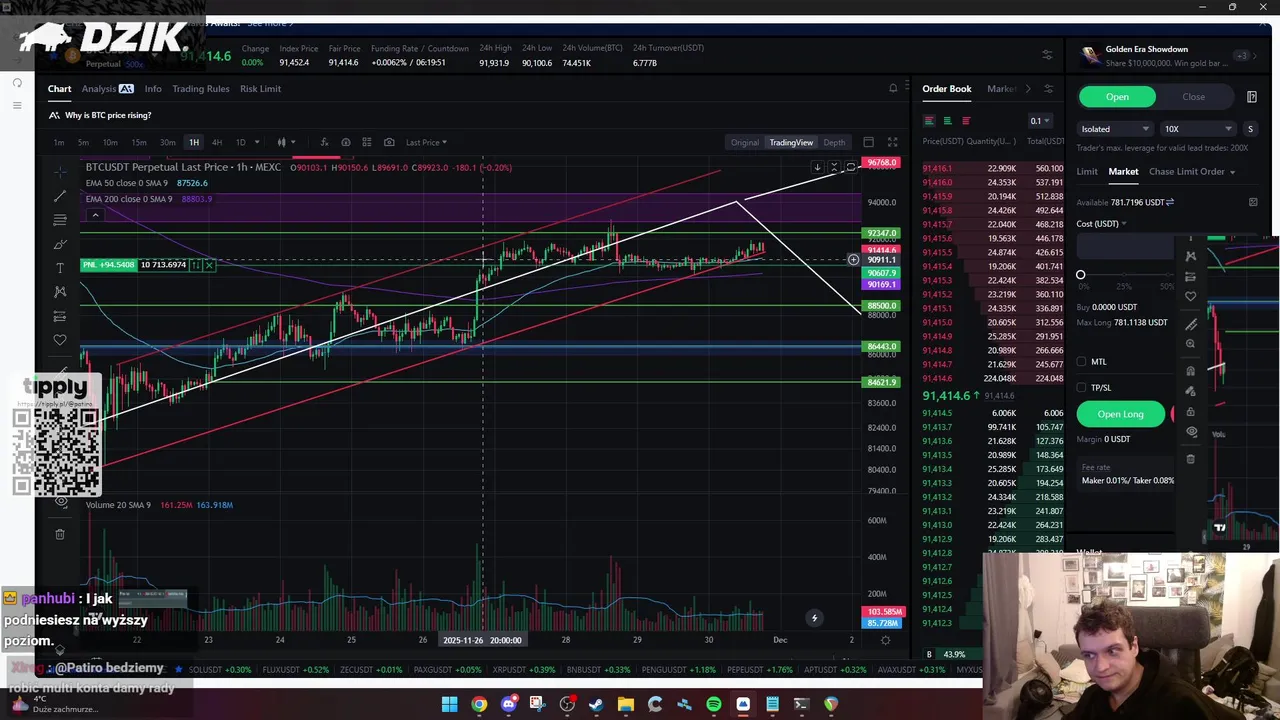Open the candlestick chart type dropdown
Viewport: 1280px width, 720px height.
(286, 142)
